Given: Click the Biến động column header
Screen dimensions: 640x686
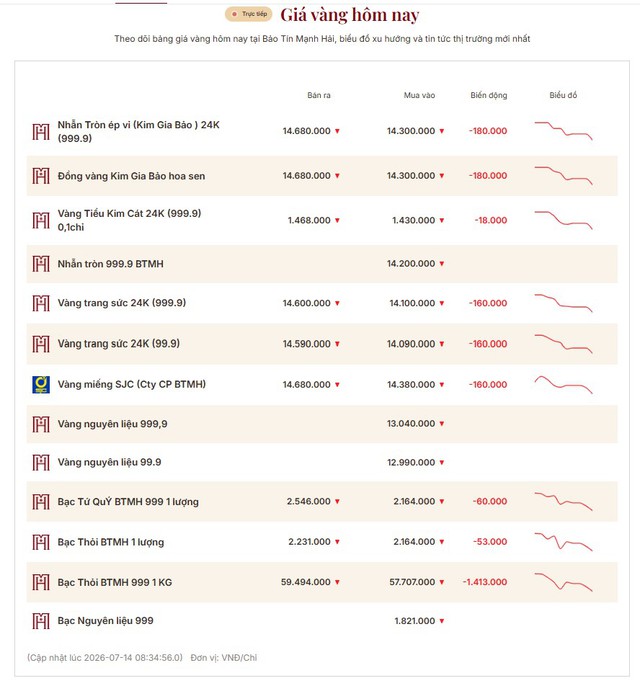Looking at the screenshot, I should coord(489,95).
